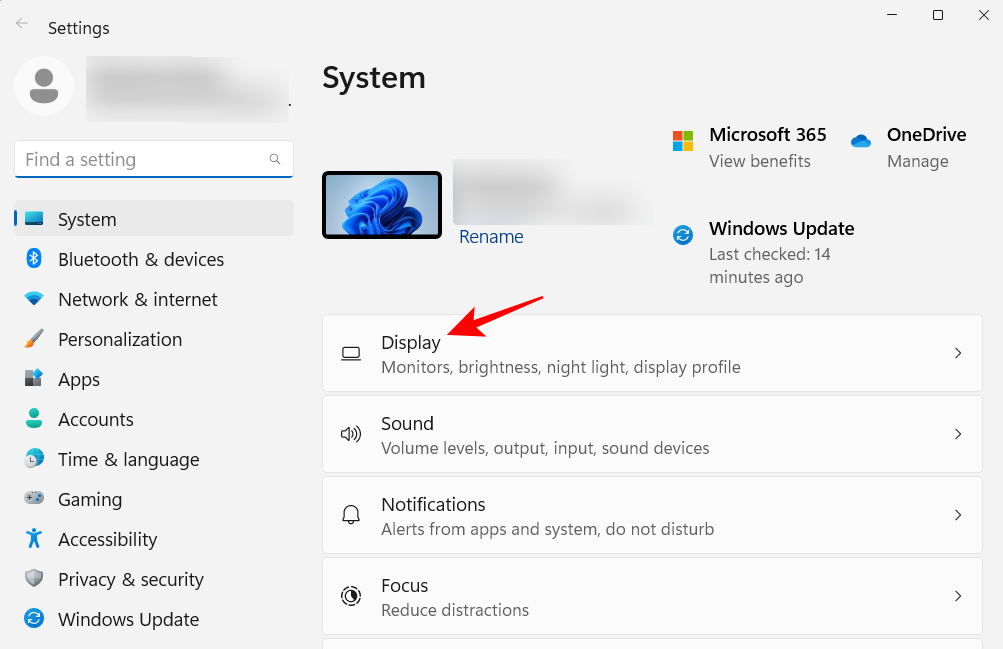Open the Sound settings speaker icon
Image resolution: width=1003 pixels, height=649 pixels.
(x=351, y=433)
